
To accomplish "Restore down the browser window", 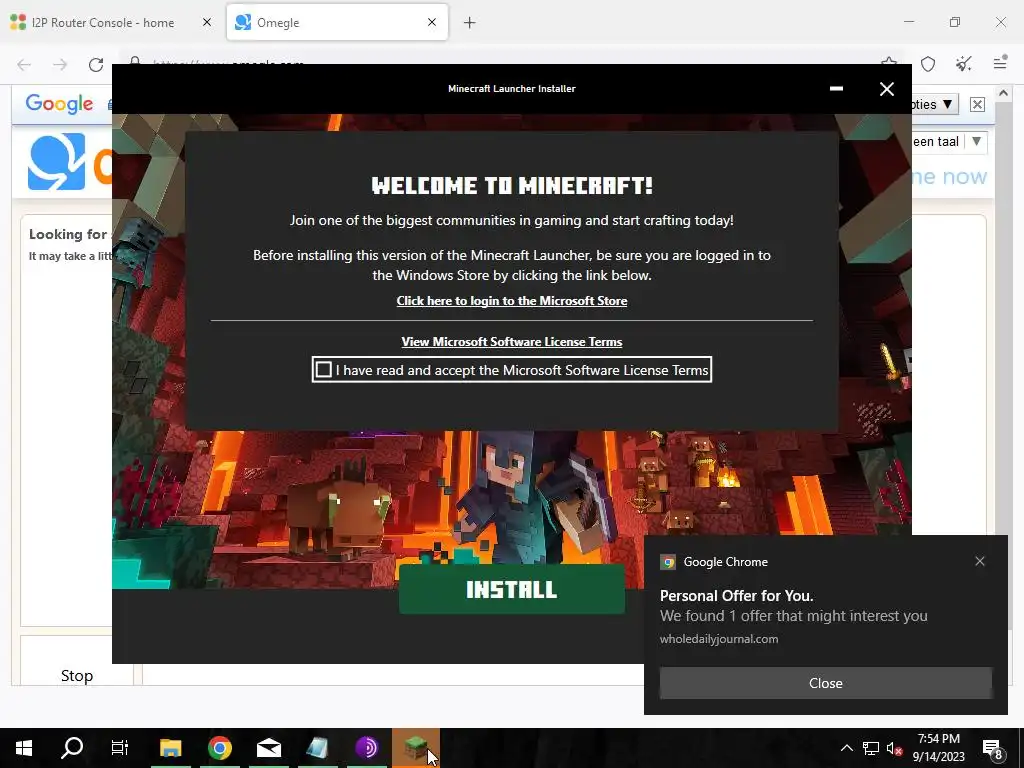I will coord(955,22).
